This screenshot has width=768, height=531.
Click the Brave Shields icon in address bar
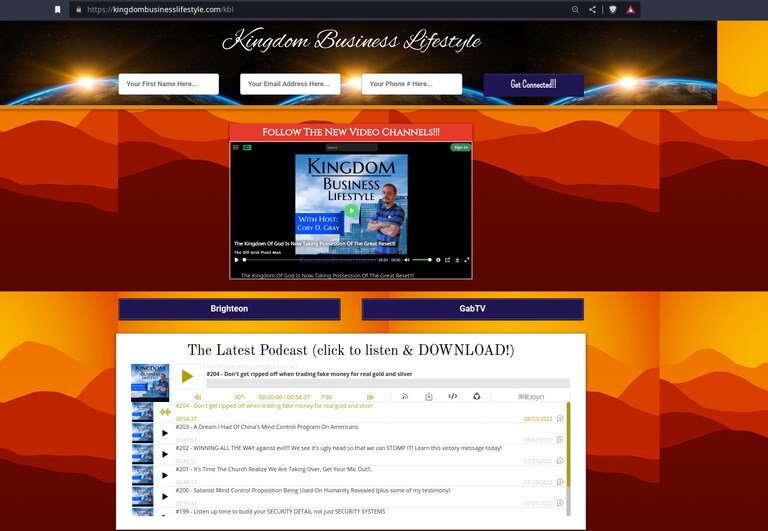[613, 9]
